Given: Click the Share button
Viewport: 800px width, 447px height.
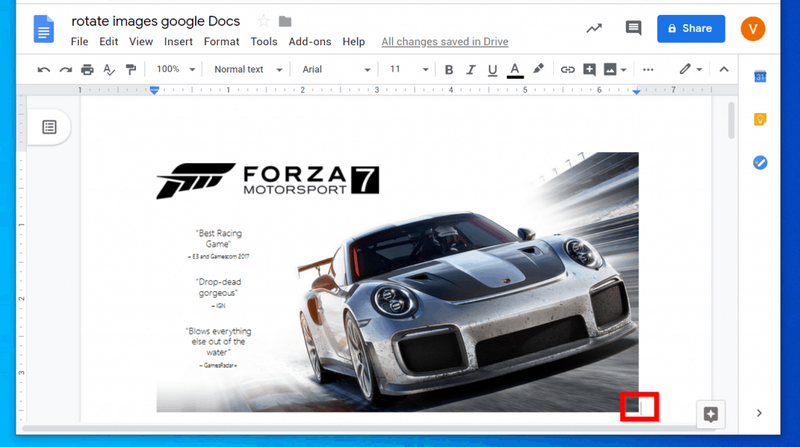Looking at the screenshot, I should (691, 29).
